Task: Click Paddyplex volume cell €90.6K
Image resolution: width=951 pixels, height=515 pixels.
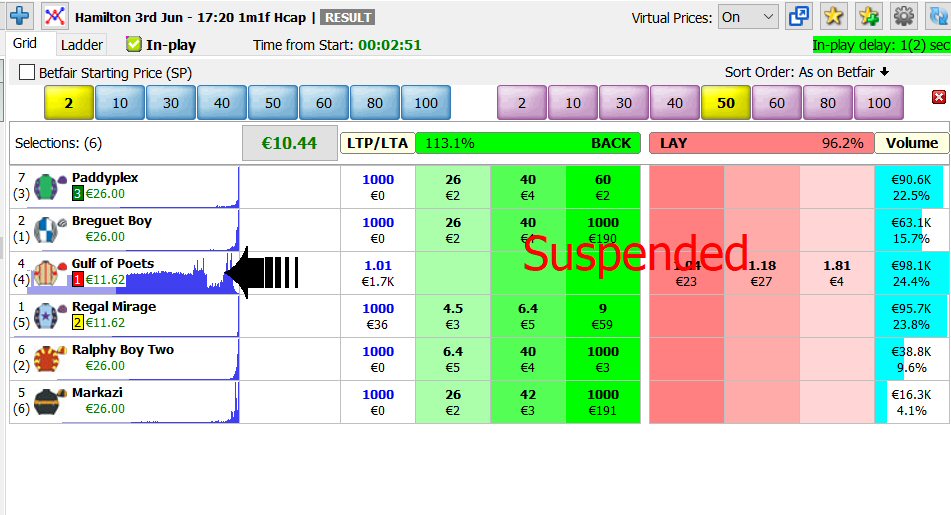Action: (912, 187)
